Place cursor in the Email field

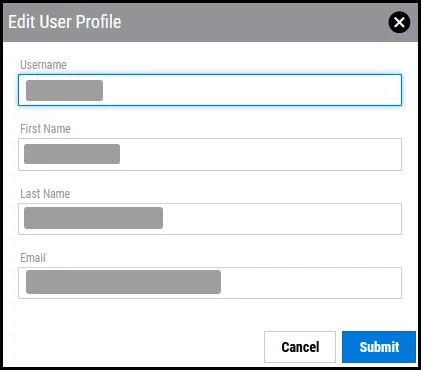click(x=210, y=283)
